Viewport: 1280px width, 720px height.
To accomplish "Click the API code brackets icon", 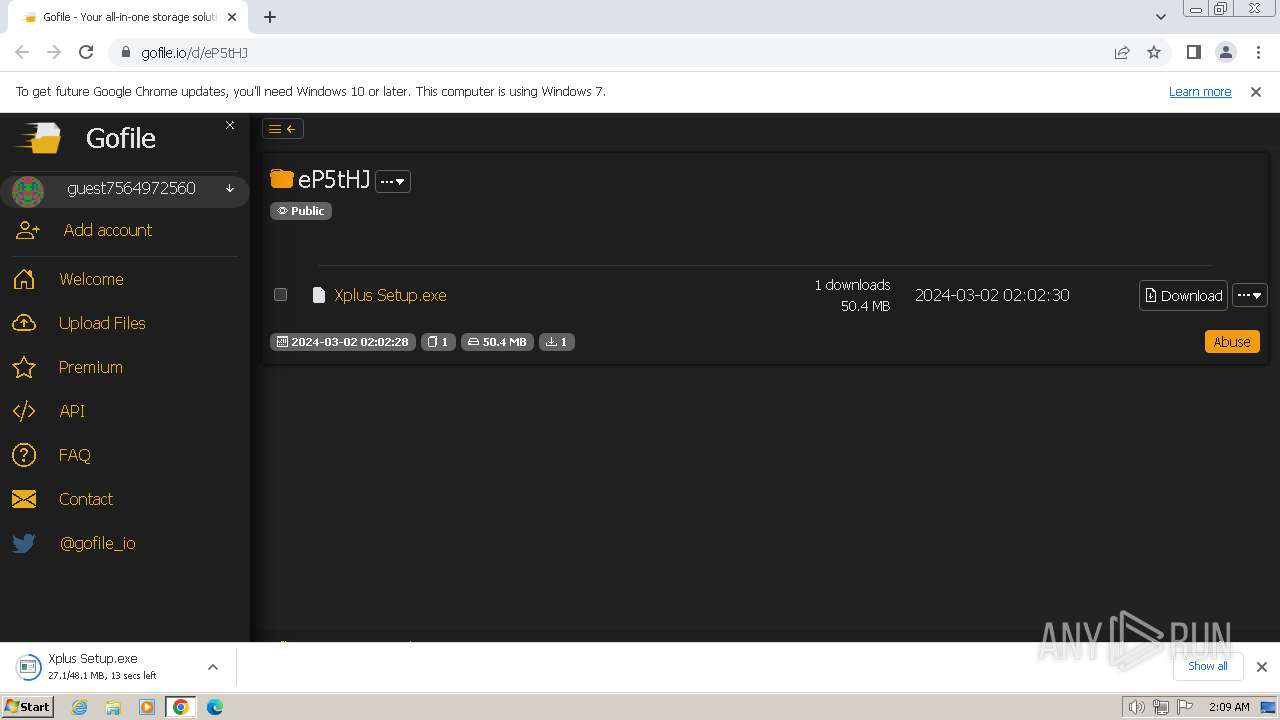I will (x=24, y=411).
